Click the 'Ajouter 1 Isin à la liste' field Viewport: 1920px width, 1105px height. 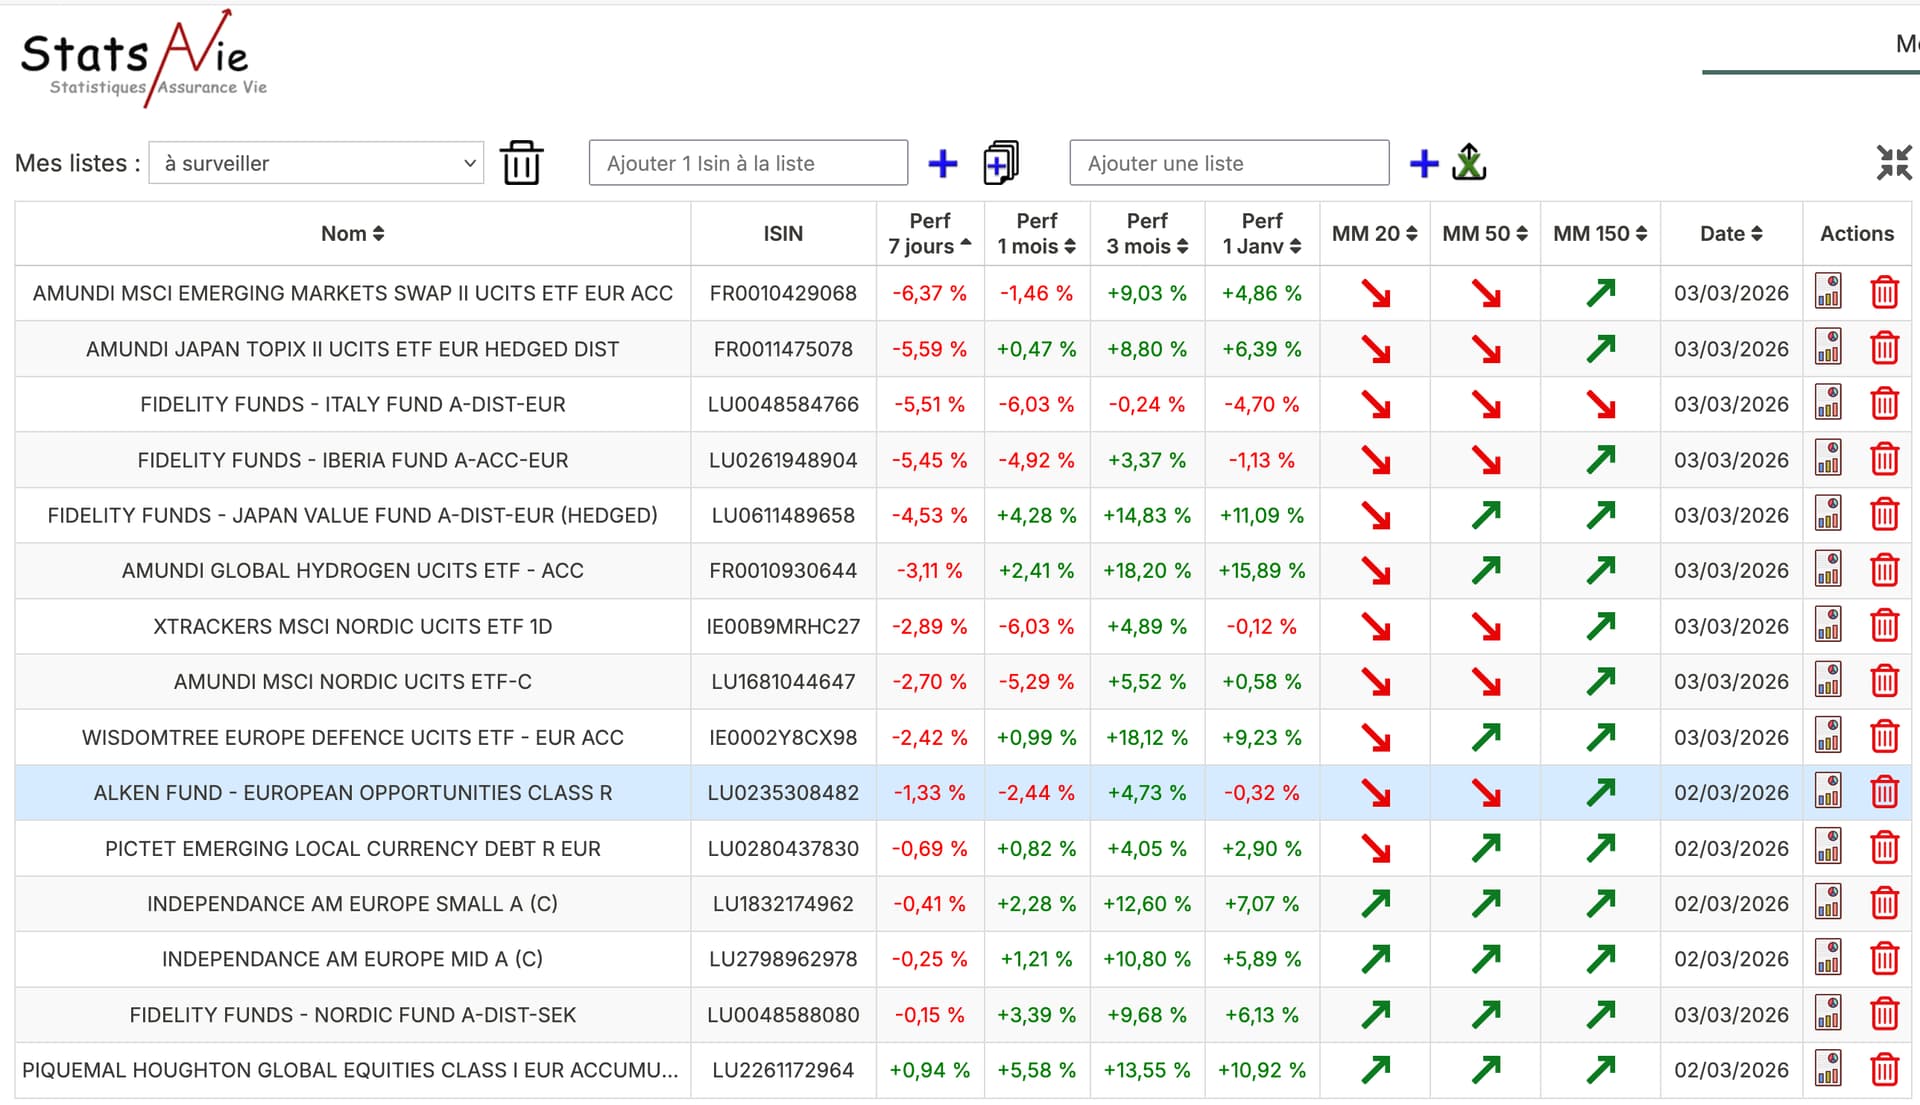pos(748,163)
